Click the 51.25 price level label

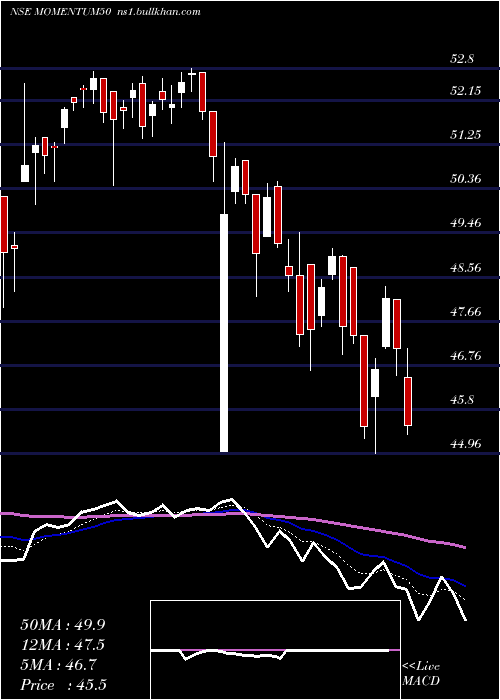tap(466, 135)
